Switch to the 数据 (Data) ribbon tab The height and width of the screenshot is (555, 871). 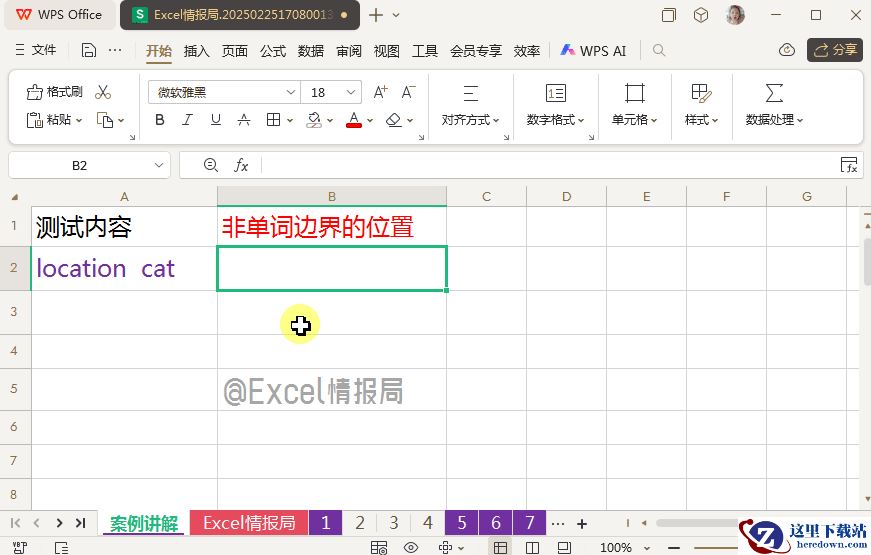click(x=311, y=51)
